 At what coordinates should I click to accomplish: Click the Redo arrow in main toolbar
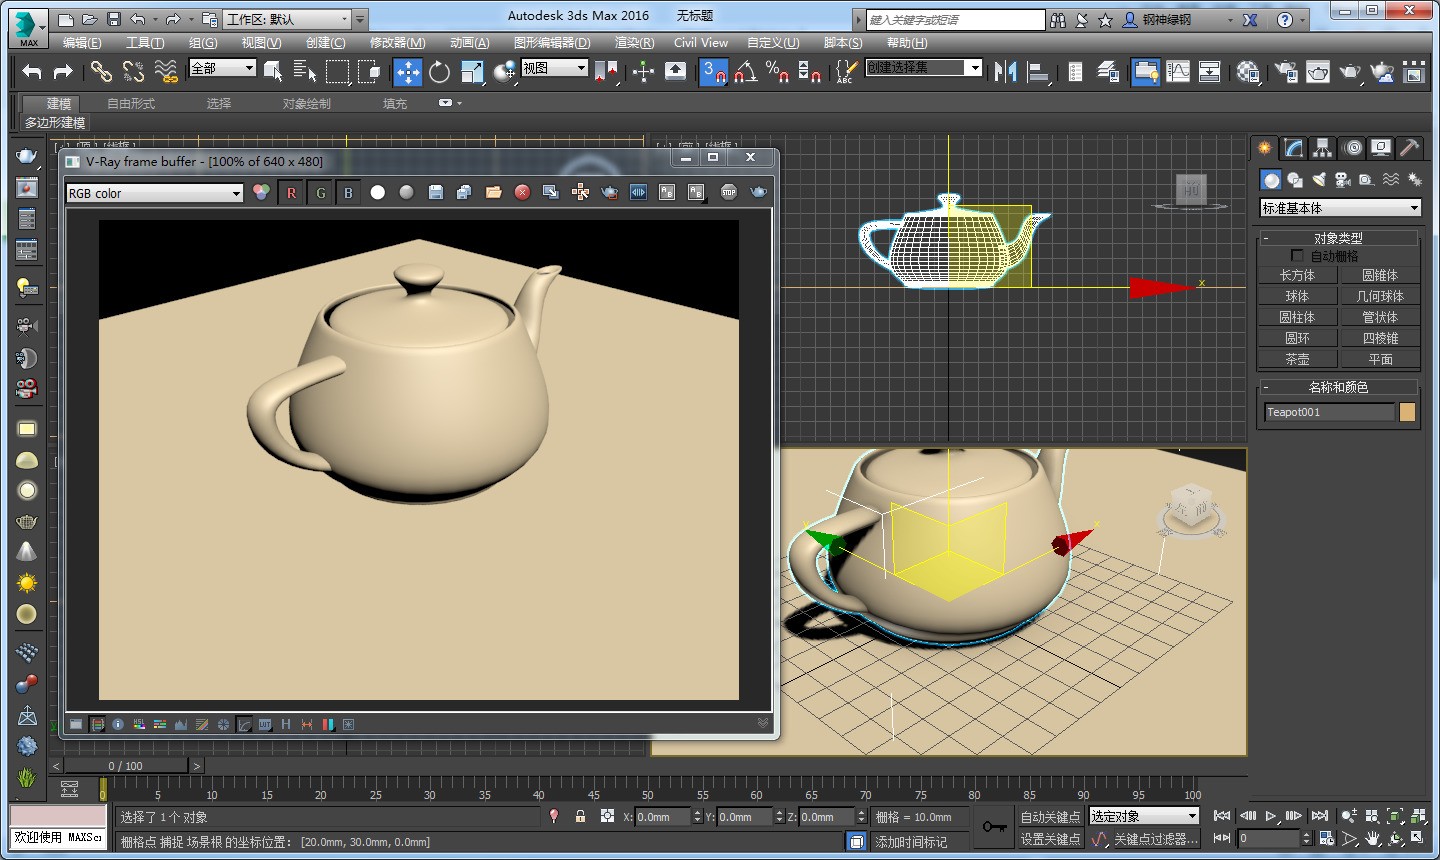pyautogui.click(x=63, y=71)
